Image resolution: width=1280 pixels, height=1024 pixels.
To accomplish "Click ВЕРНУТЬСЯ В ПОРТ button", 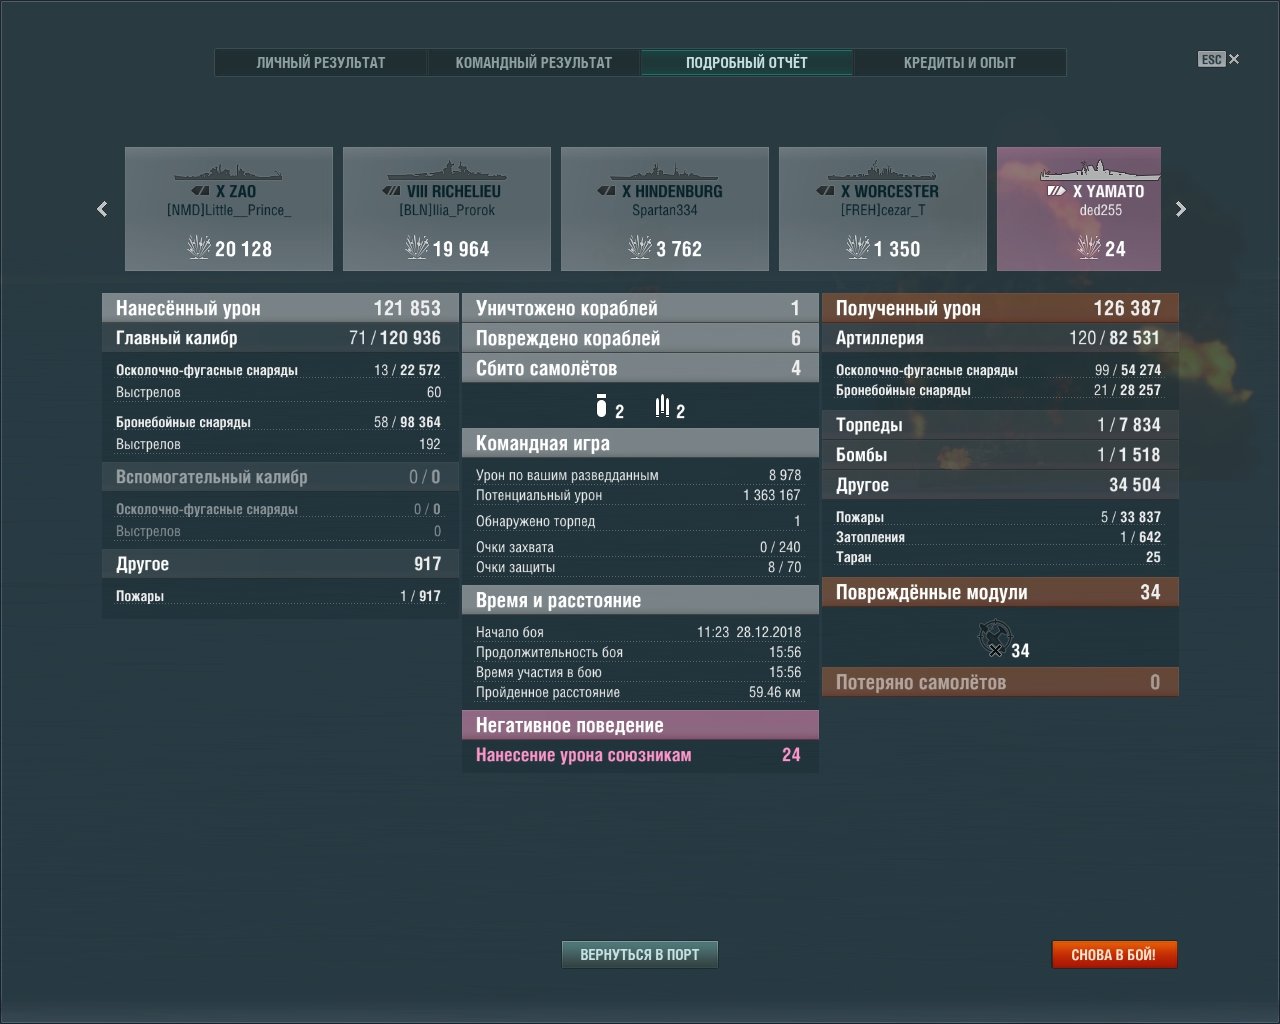I will pos(640,955).
